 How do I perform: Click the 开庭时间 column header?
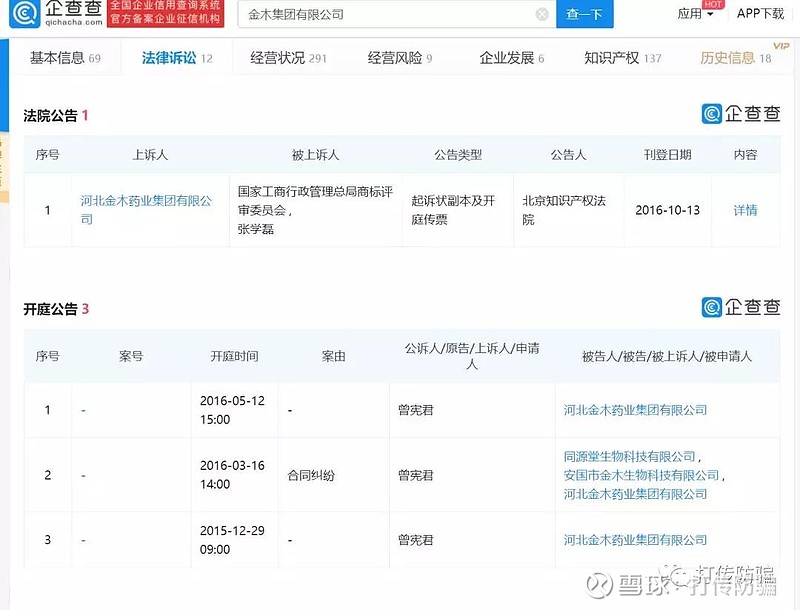point(234,356)
